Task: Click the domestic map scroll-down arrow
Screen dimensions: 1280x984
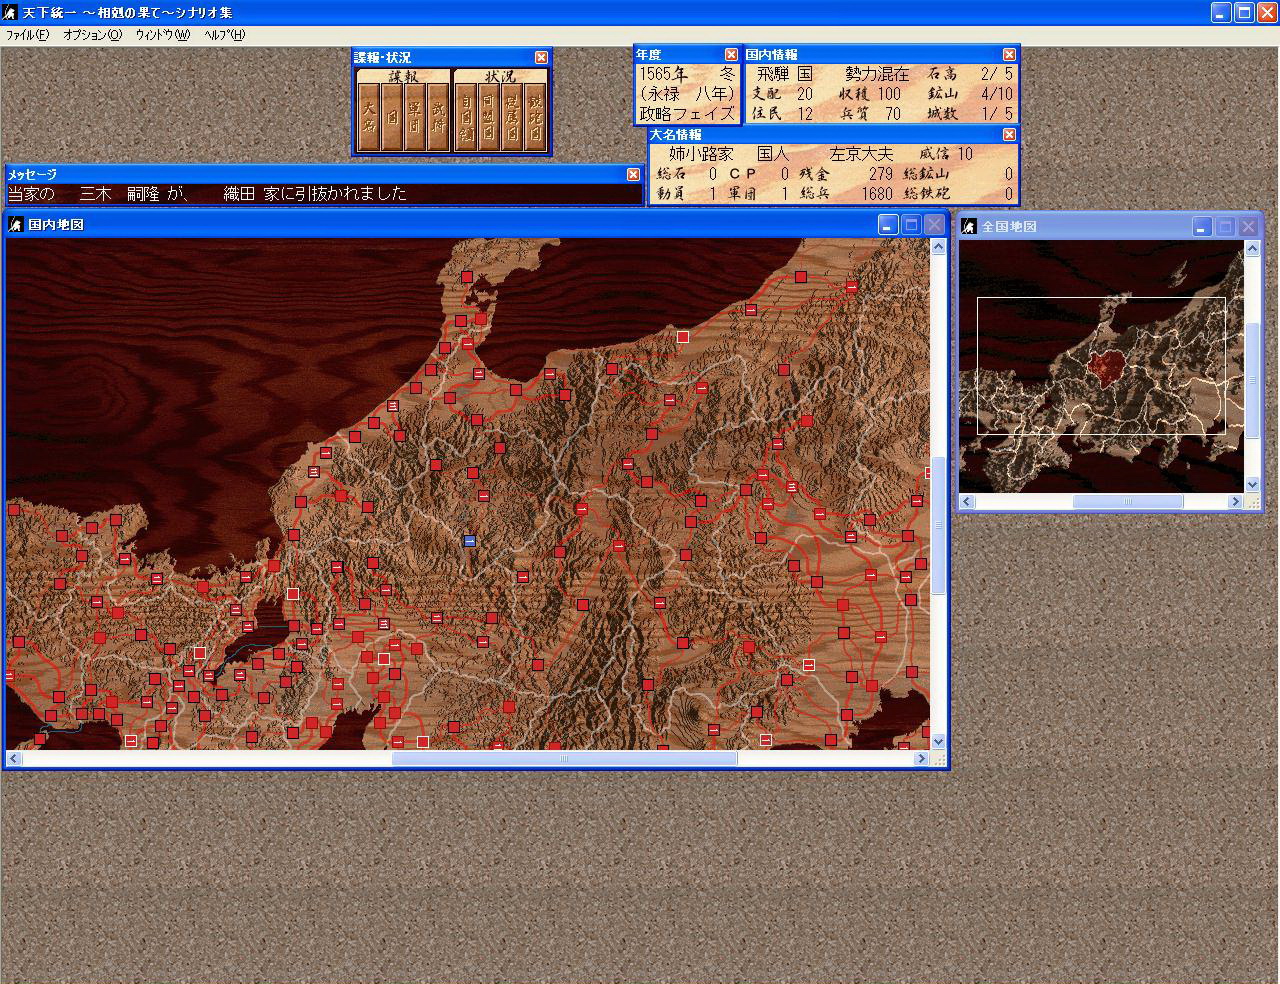Action: click(938, 742)
